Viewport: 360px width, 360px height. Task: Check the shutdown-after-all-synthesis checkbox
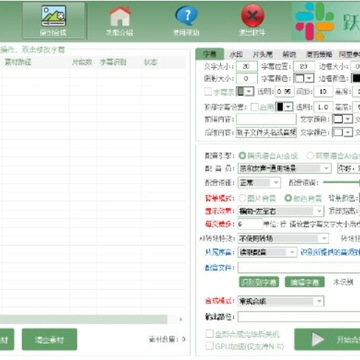point(209,334)
